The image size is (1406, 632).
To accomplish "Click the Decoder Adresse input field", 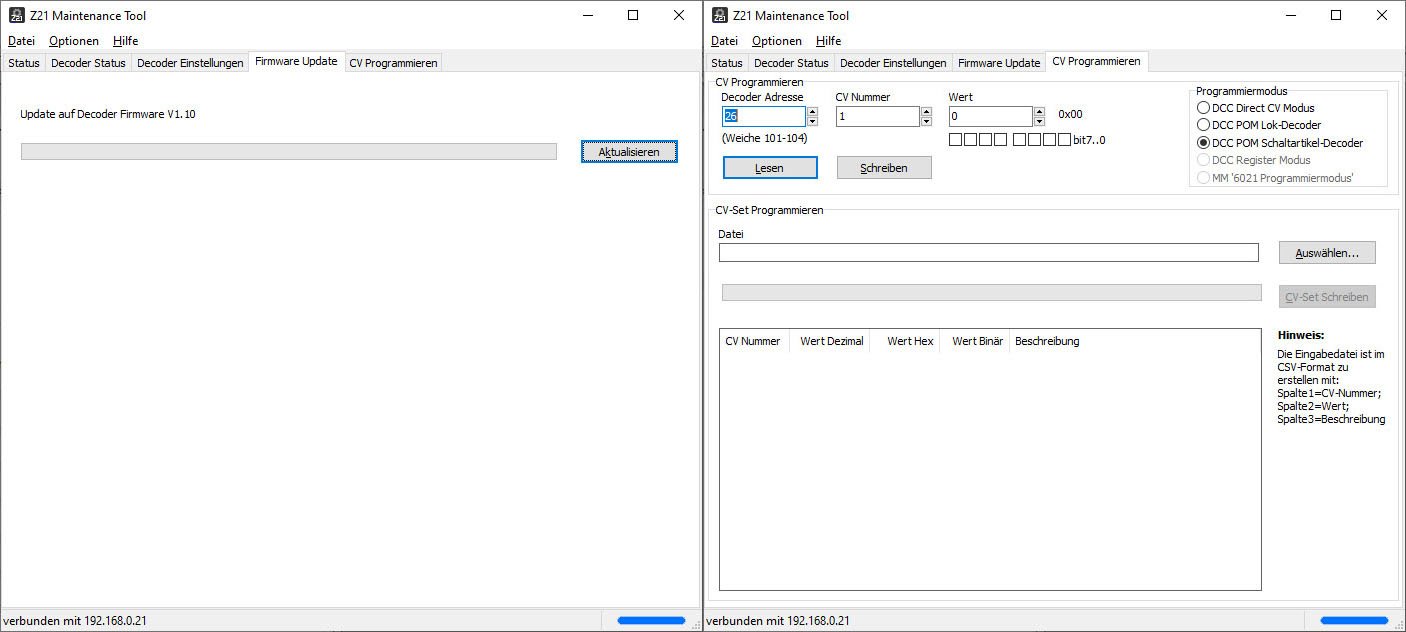I will pos(764,116).
